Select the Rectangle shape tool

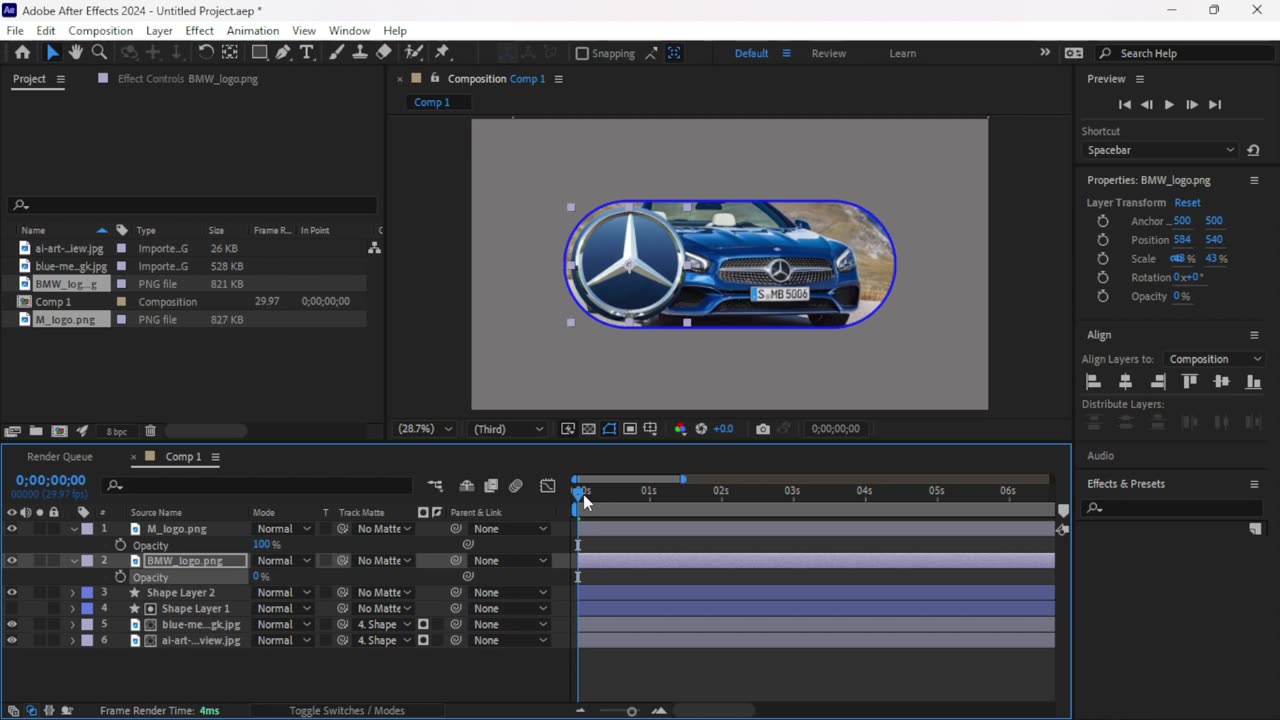pos(259,53)
